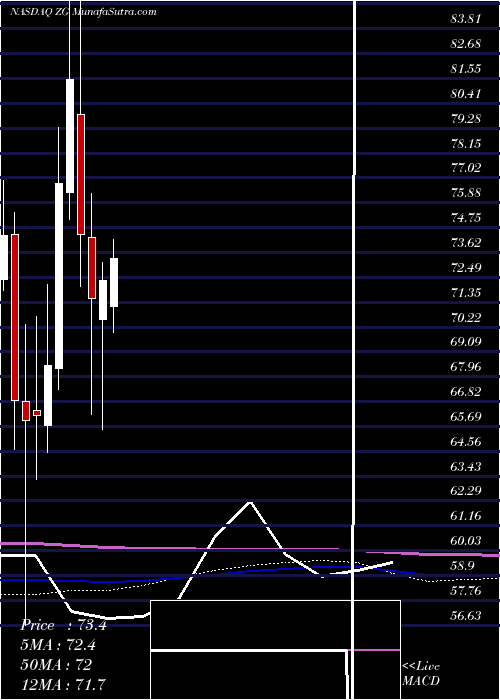Click the 65.69 price axis label
This screenshot has width=500, height=700.
pos(466,417)
